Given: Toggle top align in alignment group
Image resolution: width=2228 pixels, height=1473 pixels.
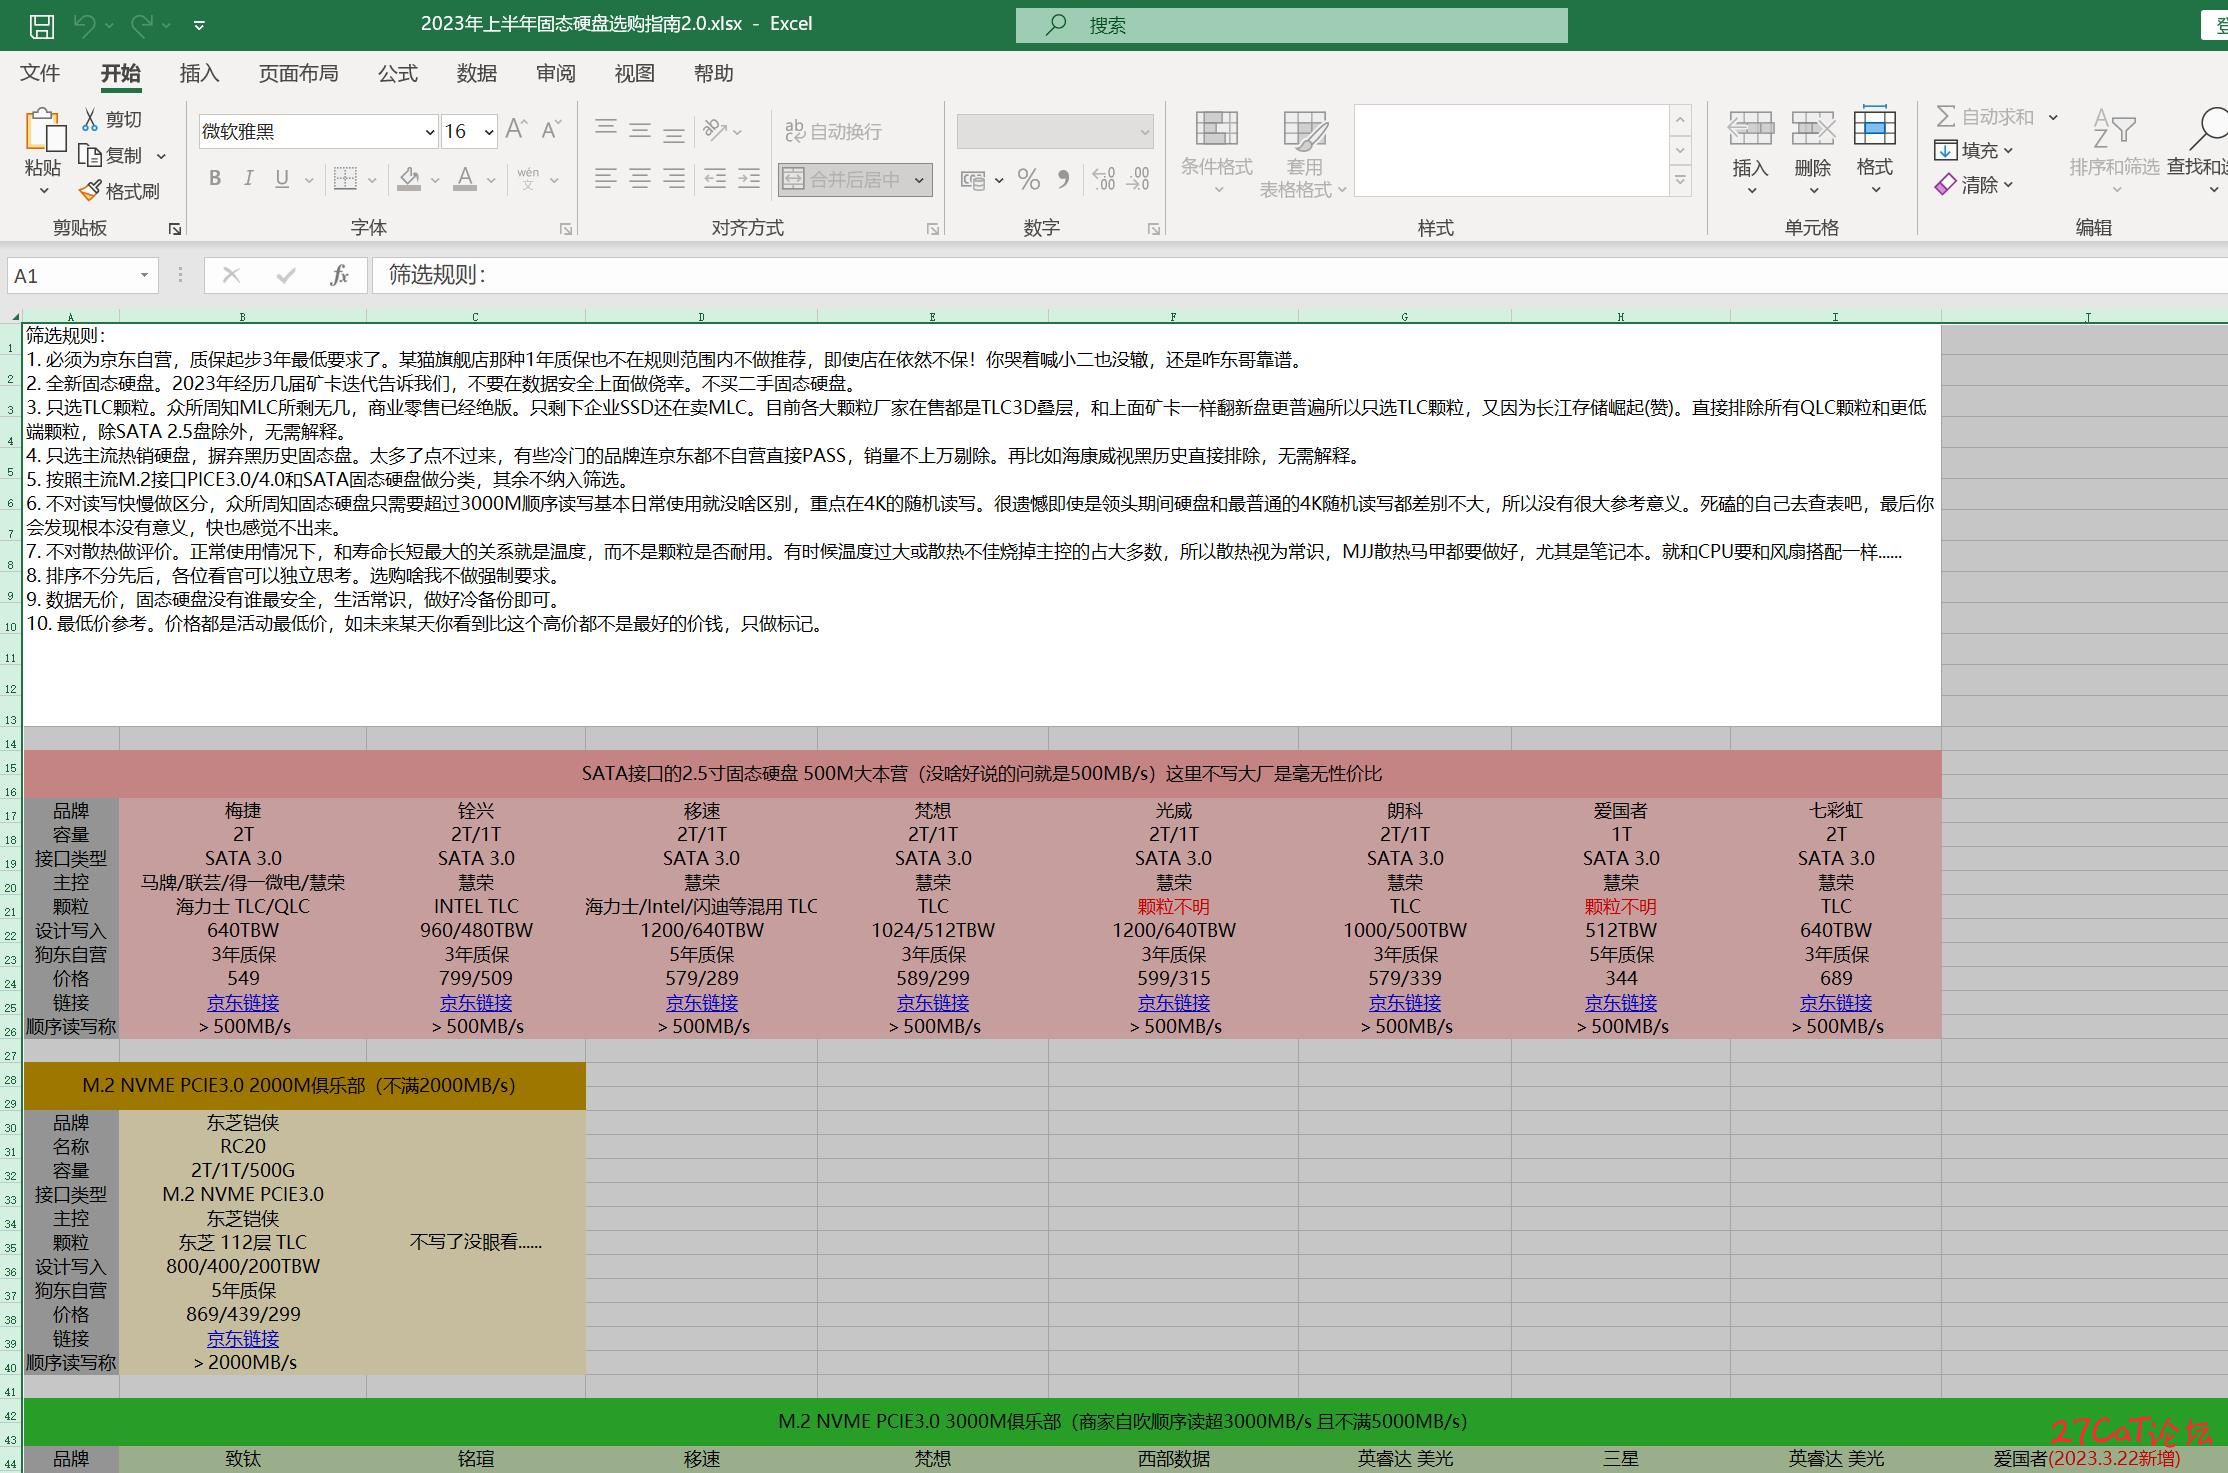Looking at the screenshot, I should coord(606,130).
